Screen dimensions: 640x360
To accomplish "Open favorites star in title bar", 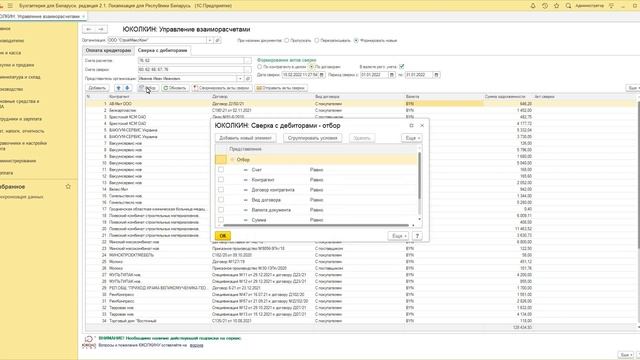I will click(557, 6).
